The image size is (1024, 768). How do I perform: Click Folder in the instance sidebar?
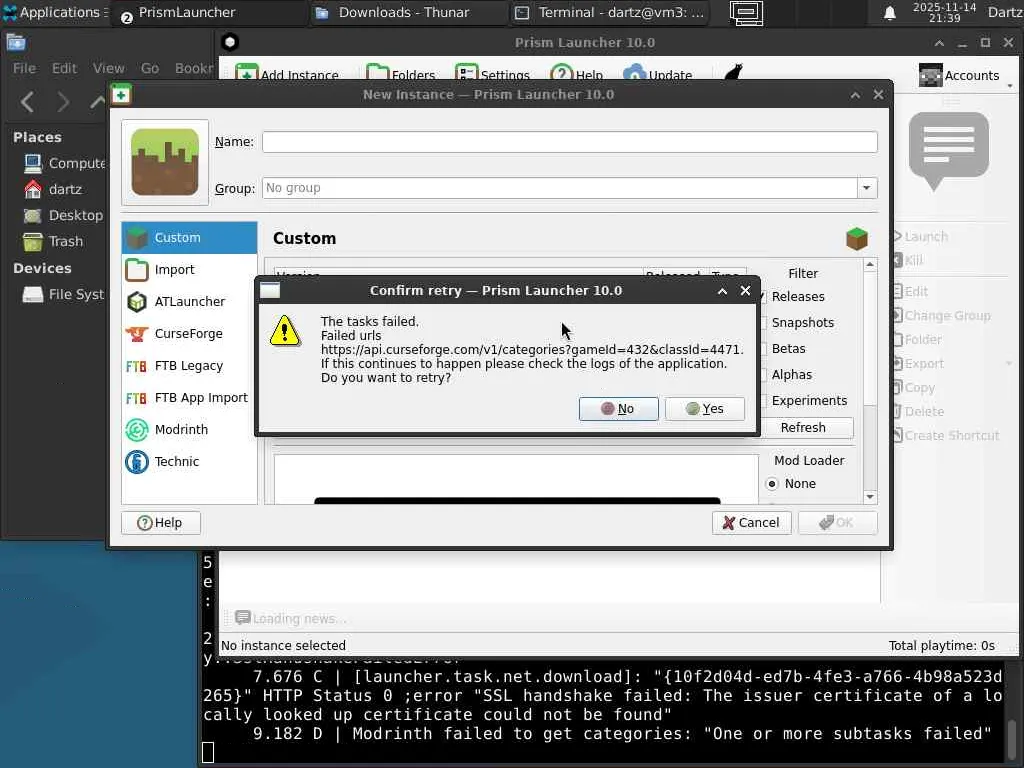[x=917, y=340]
